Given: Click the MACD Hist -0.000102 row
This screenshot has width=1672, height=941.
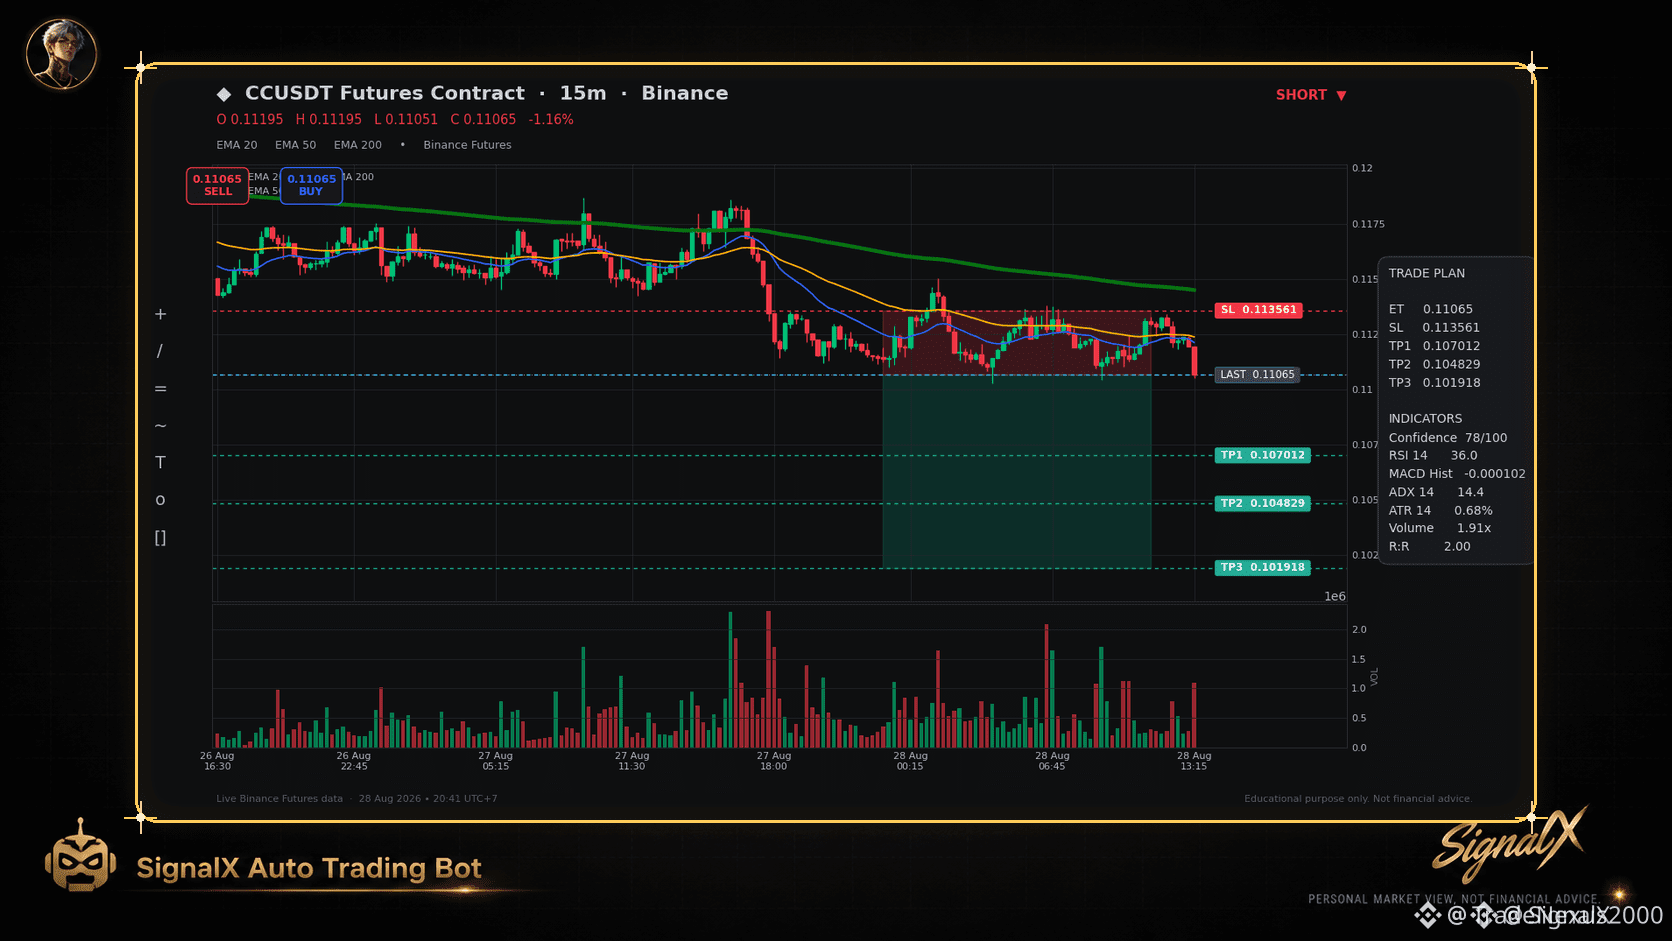Looking at the screenshot, I should 1457,474.
